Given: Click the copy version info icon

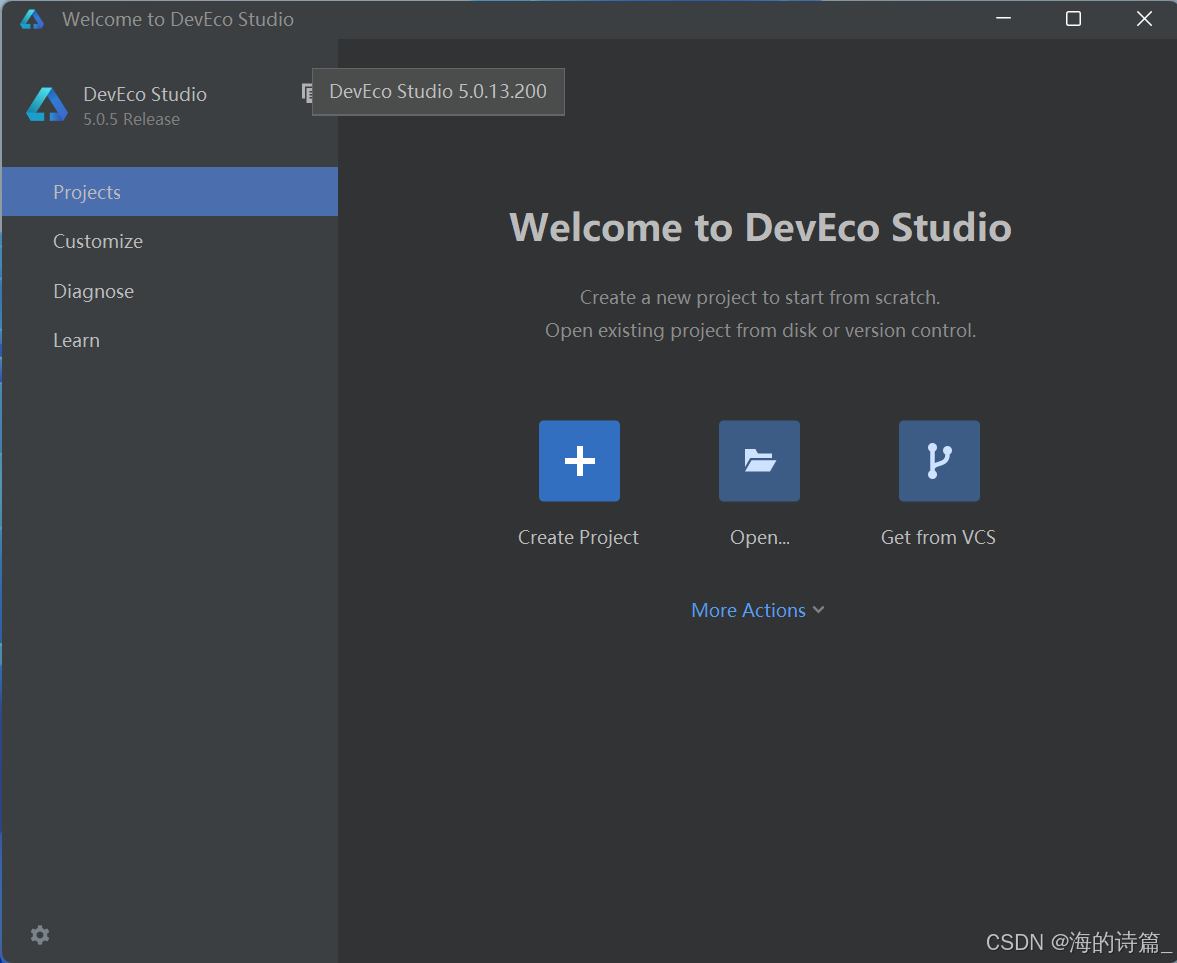Looking at the screenshot, I should (x=306, y=92).
